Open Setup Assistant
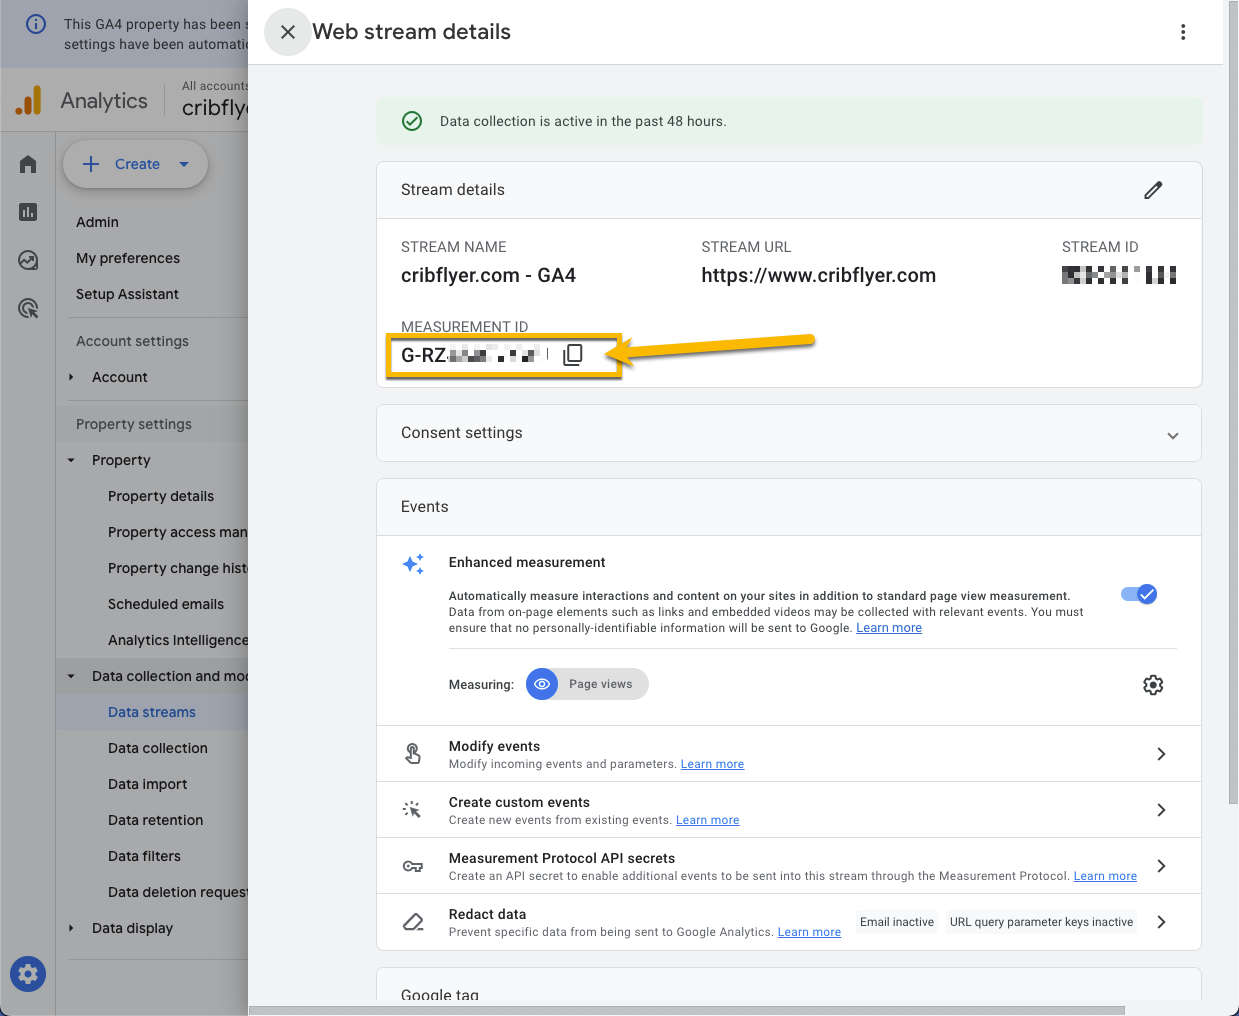The image size is (1239, 1016). tap(127, 294)
